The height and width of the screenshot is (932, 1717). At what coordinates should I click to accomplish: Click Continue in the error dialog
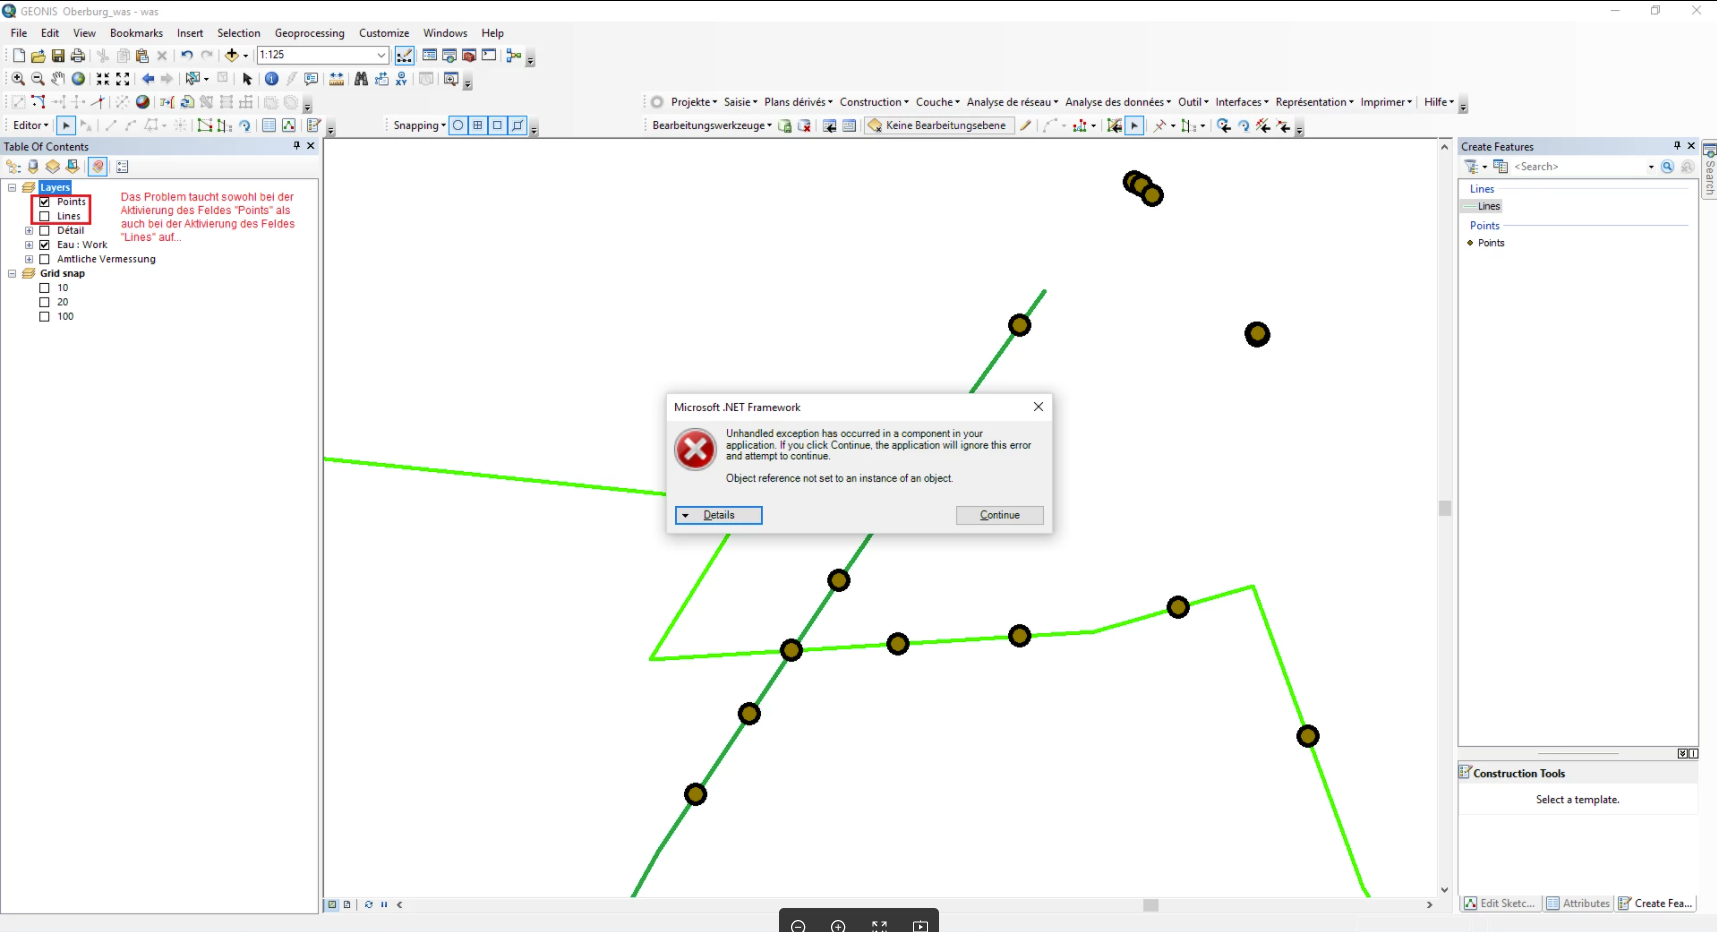coord(999,515)
